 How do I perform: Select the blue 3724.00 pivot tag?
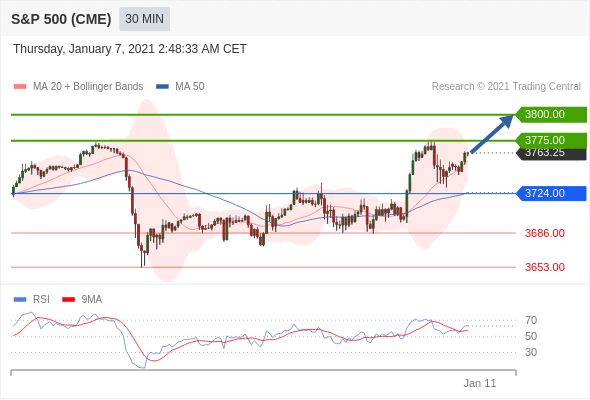click(x=551, y=193)
